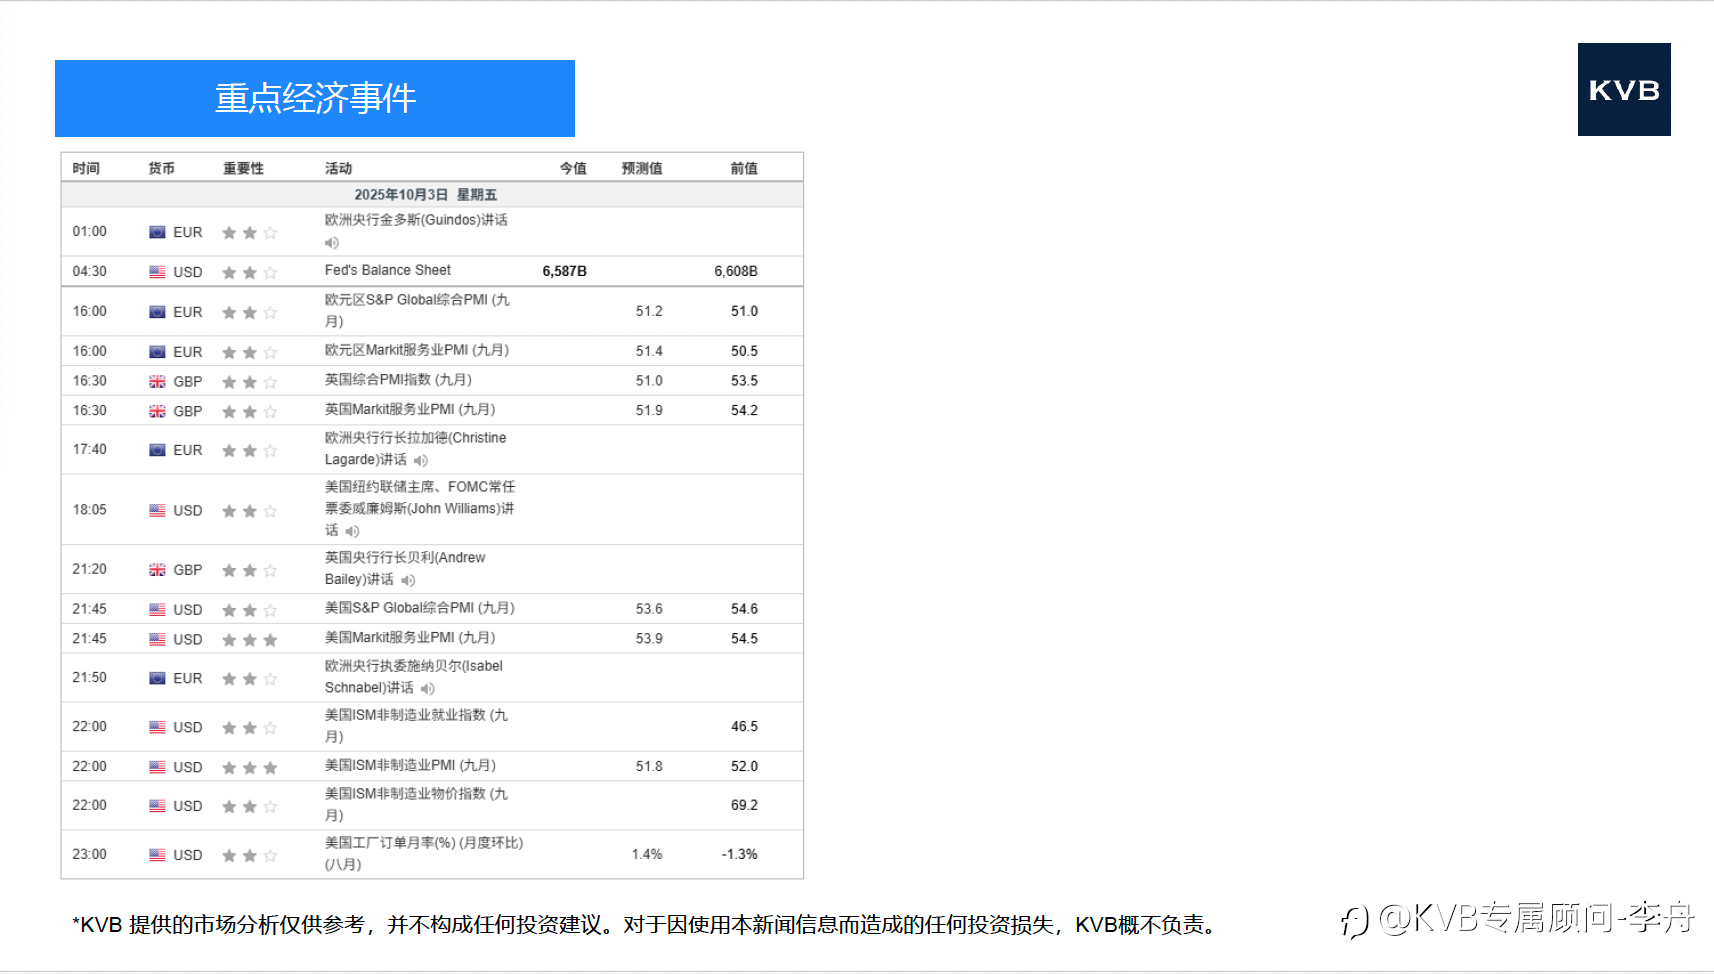The width and height of the screenshot is (1714, 974).
Task: Click the US flag in the ISM非制造业就业指数 row
Action: pyautogui.click(x=157, y=727)
